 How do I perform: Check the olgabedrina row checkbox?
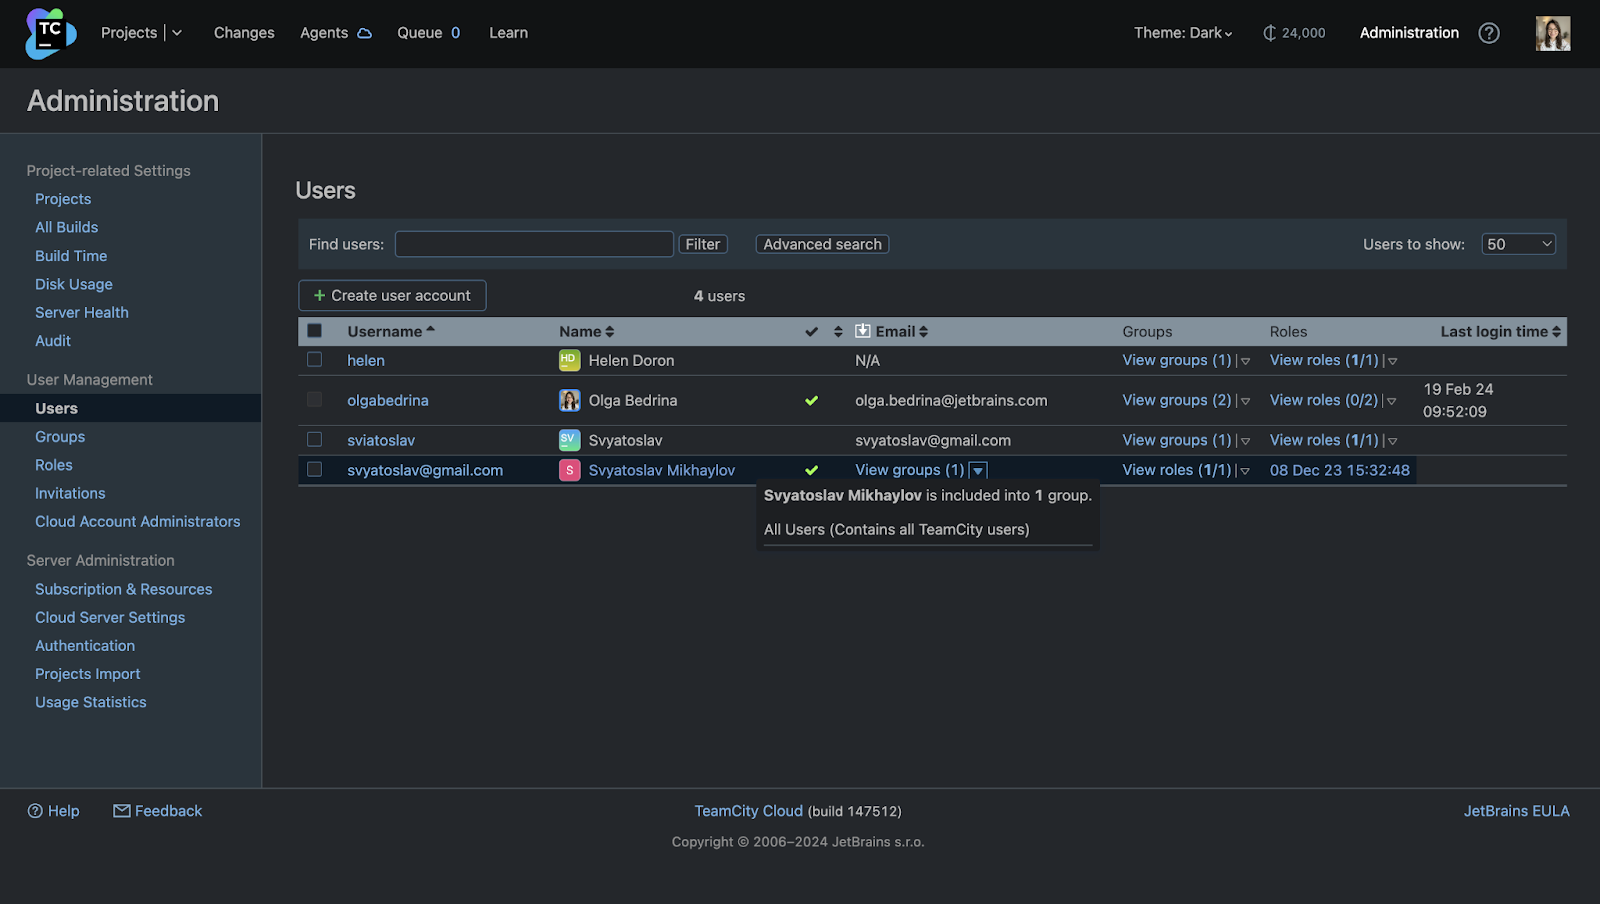pyautogui.click(x=315, y=399)
